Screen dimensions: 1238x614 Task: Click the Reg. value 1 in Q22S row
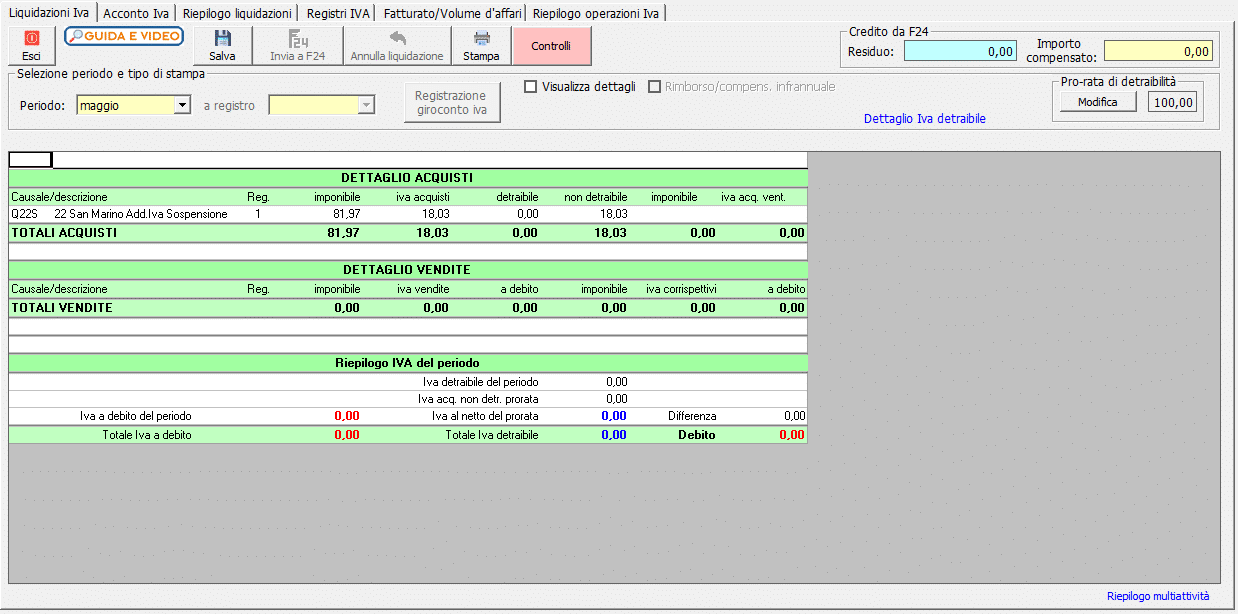click(258, 214)
